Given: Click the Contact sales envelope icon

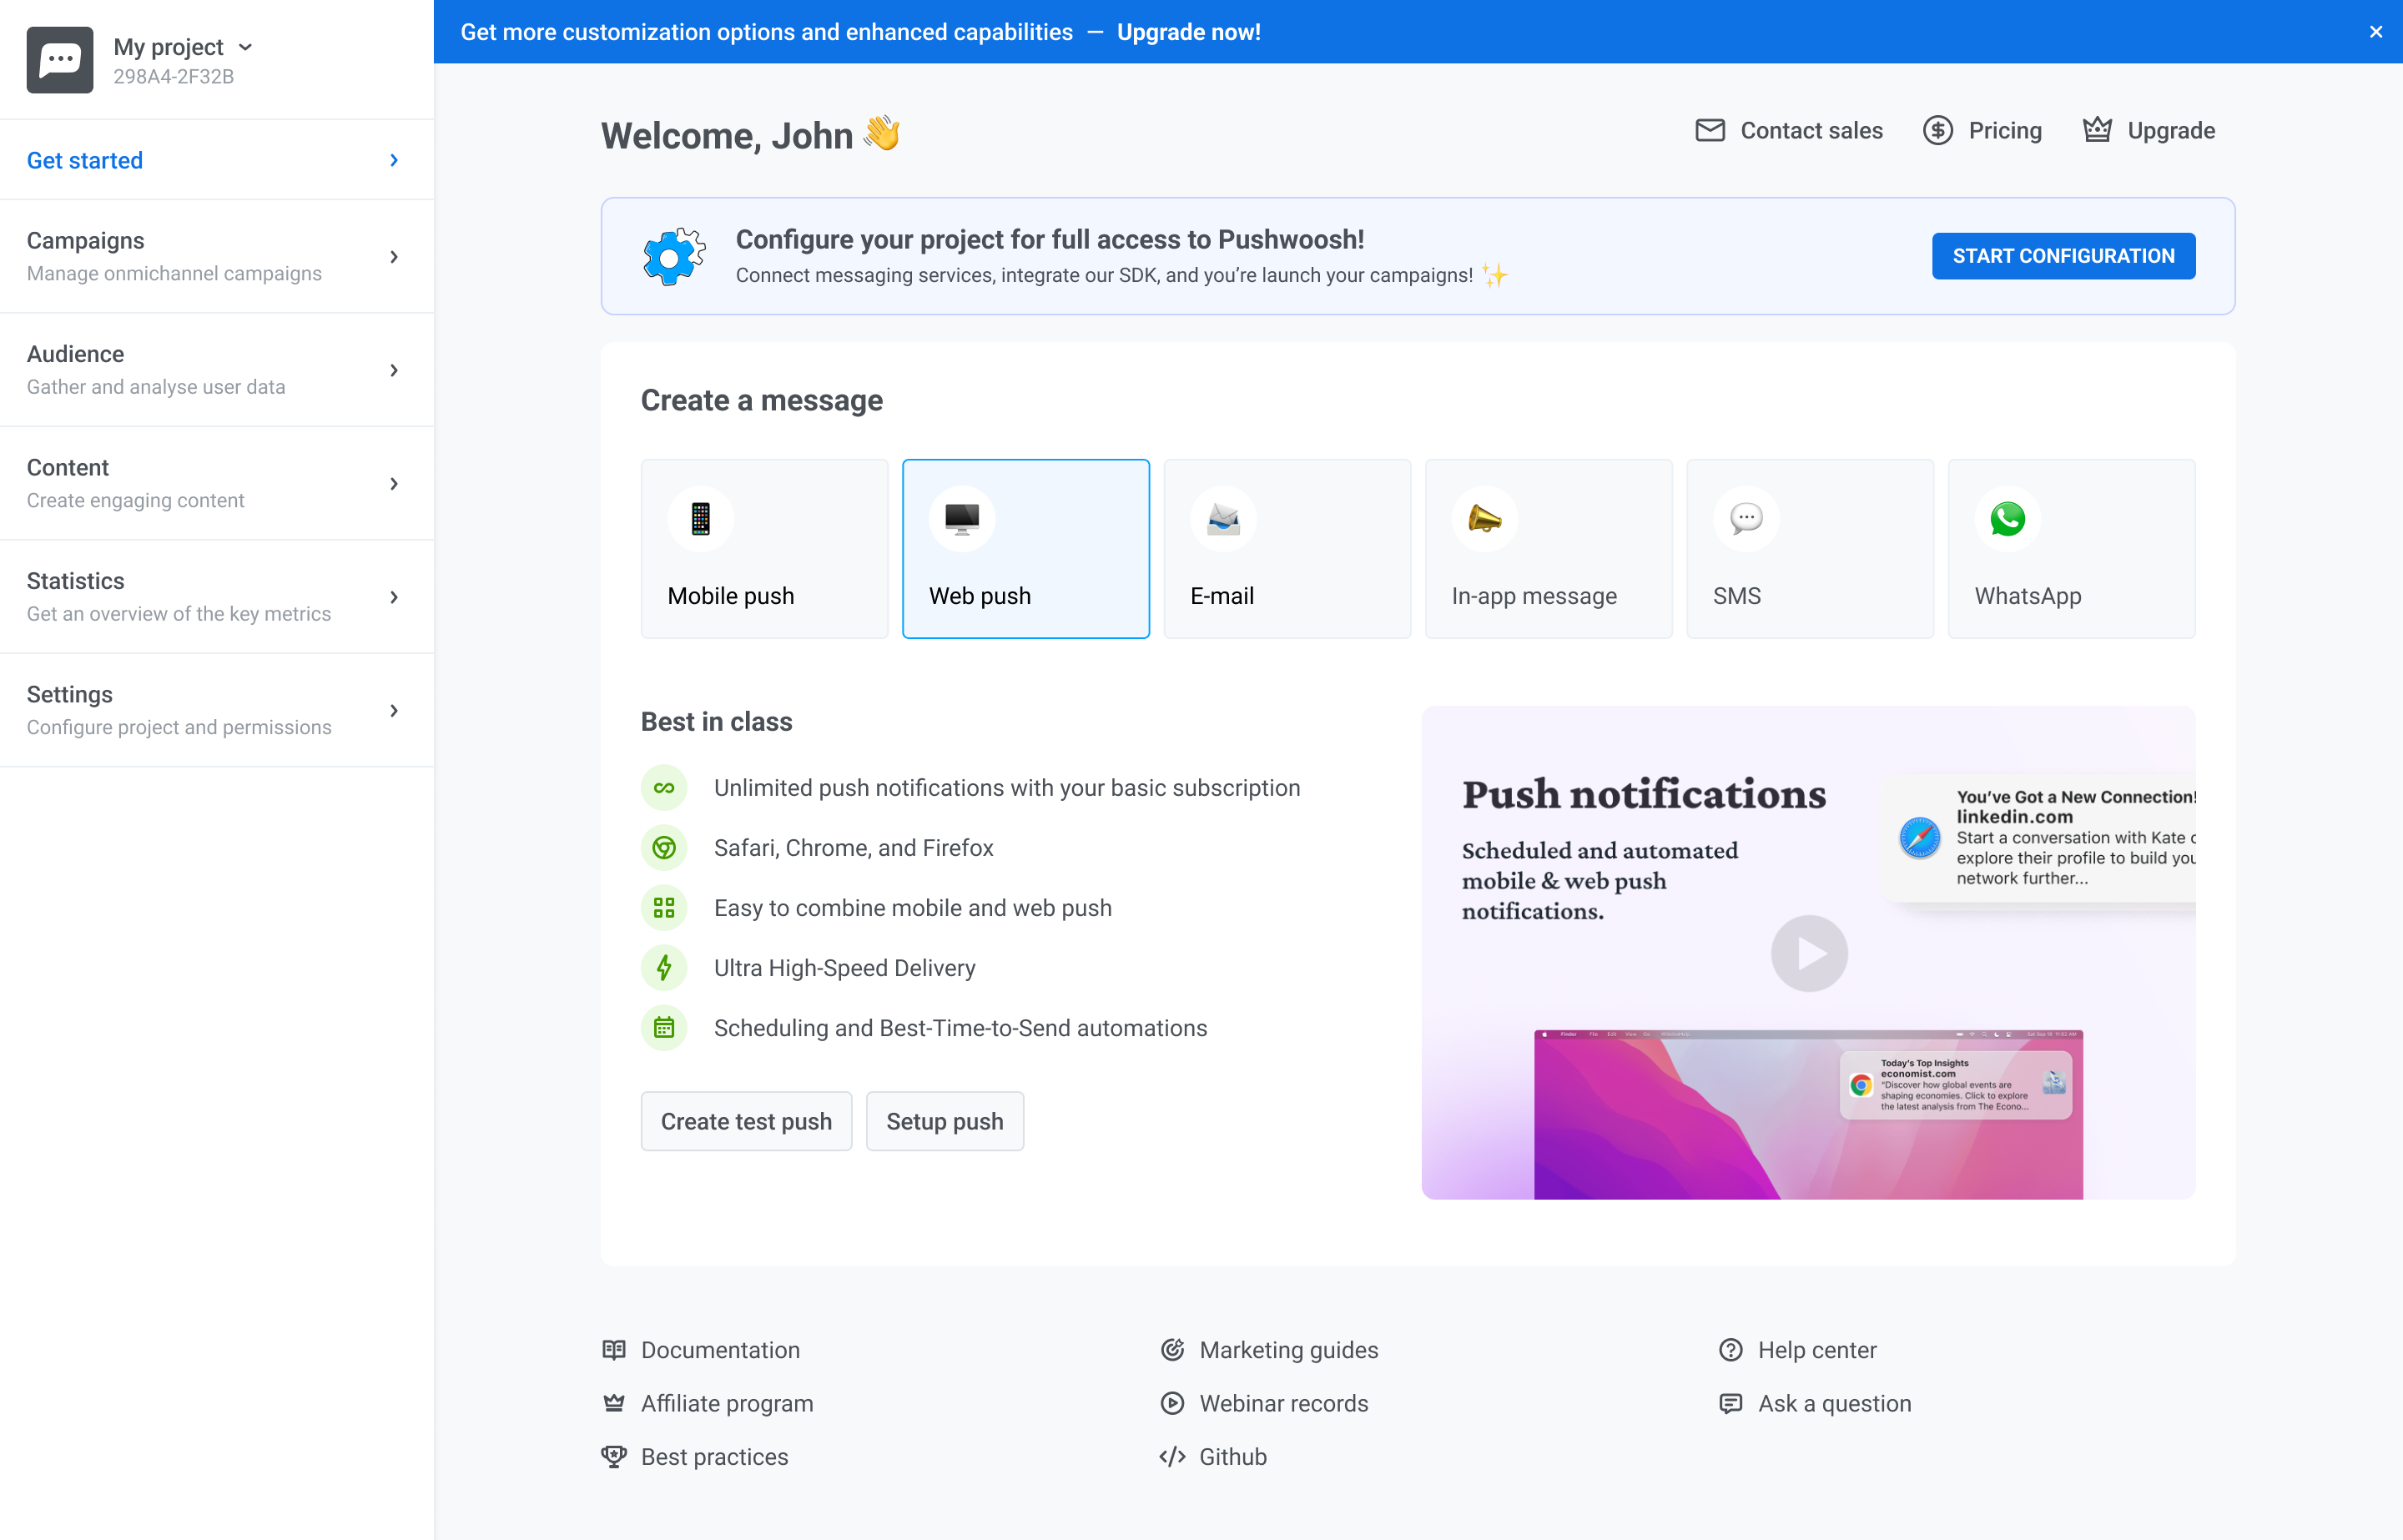Looking at the screenshot, I should (1710, 130).
